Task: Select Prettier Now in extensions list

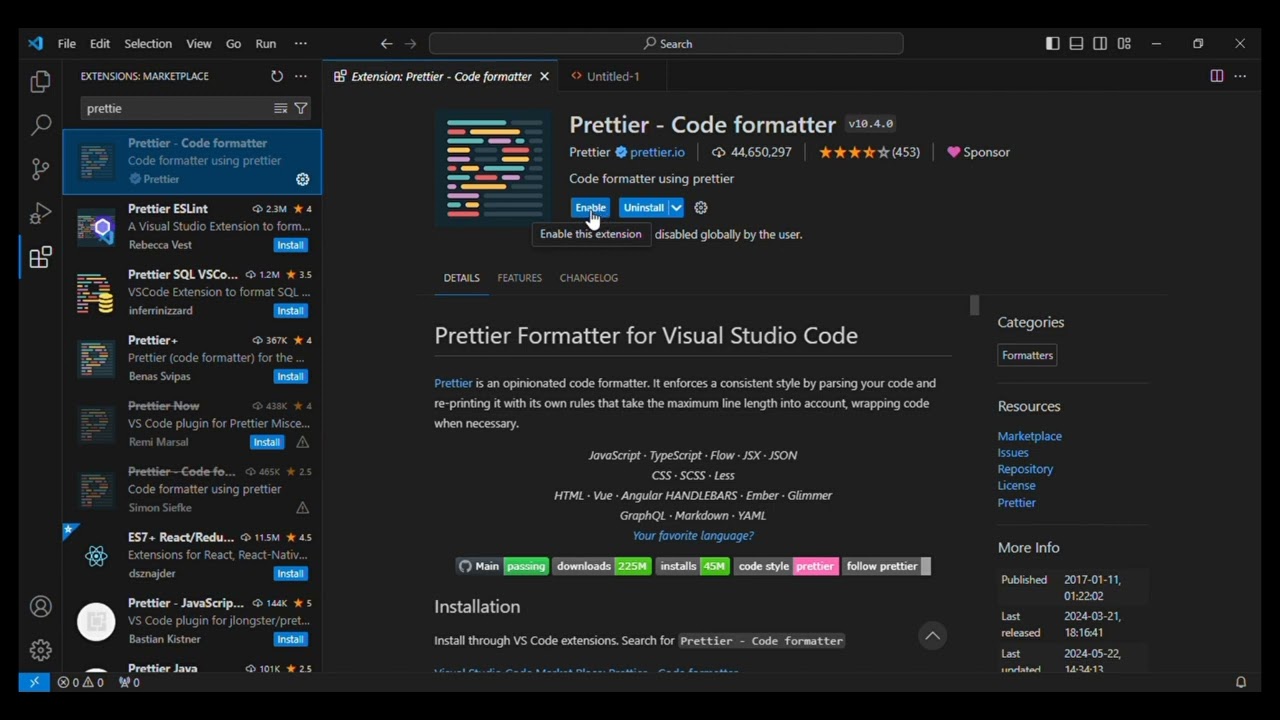Action: point(192,424)
